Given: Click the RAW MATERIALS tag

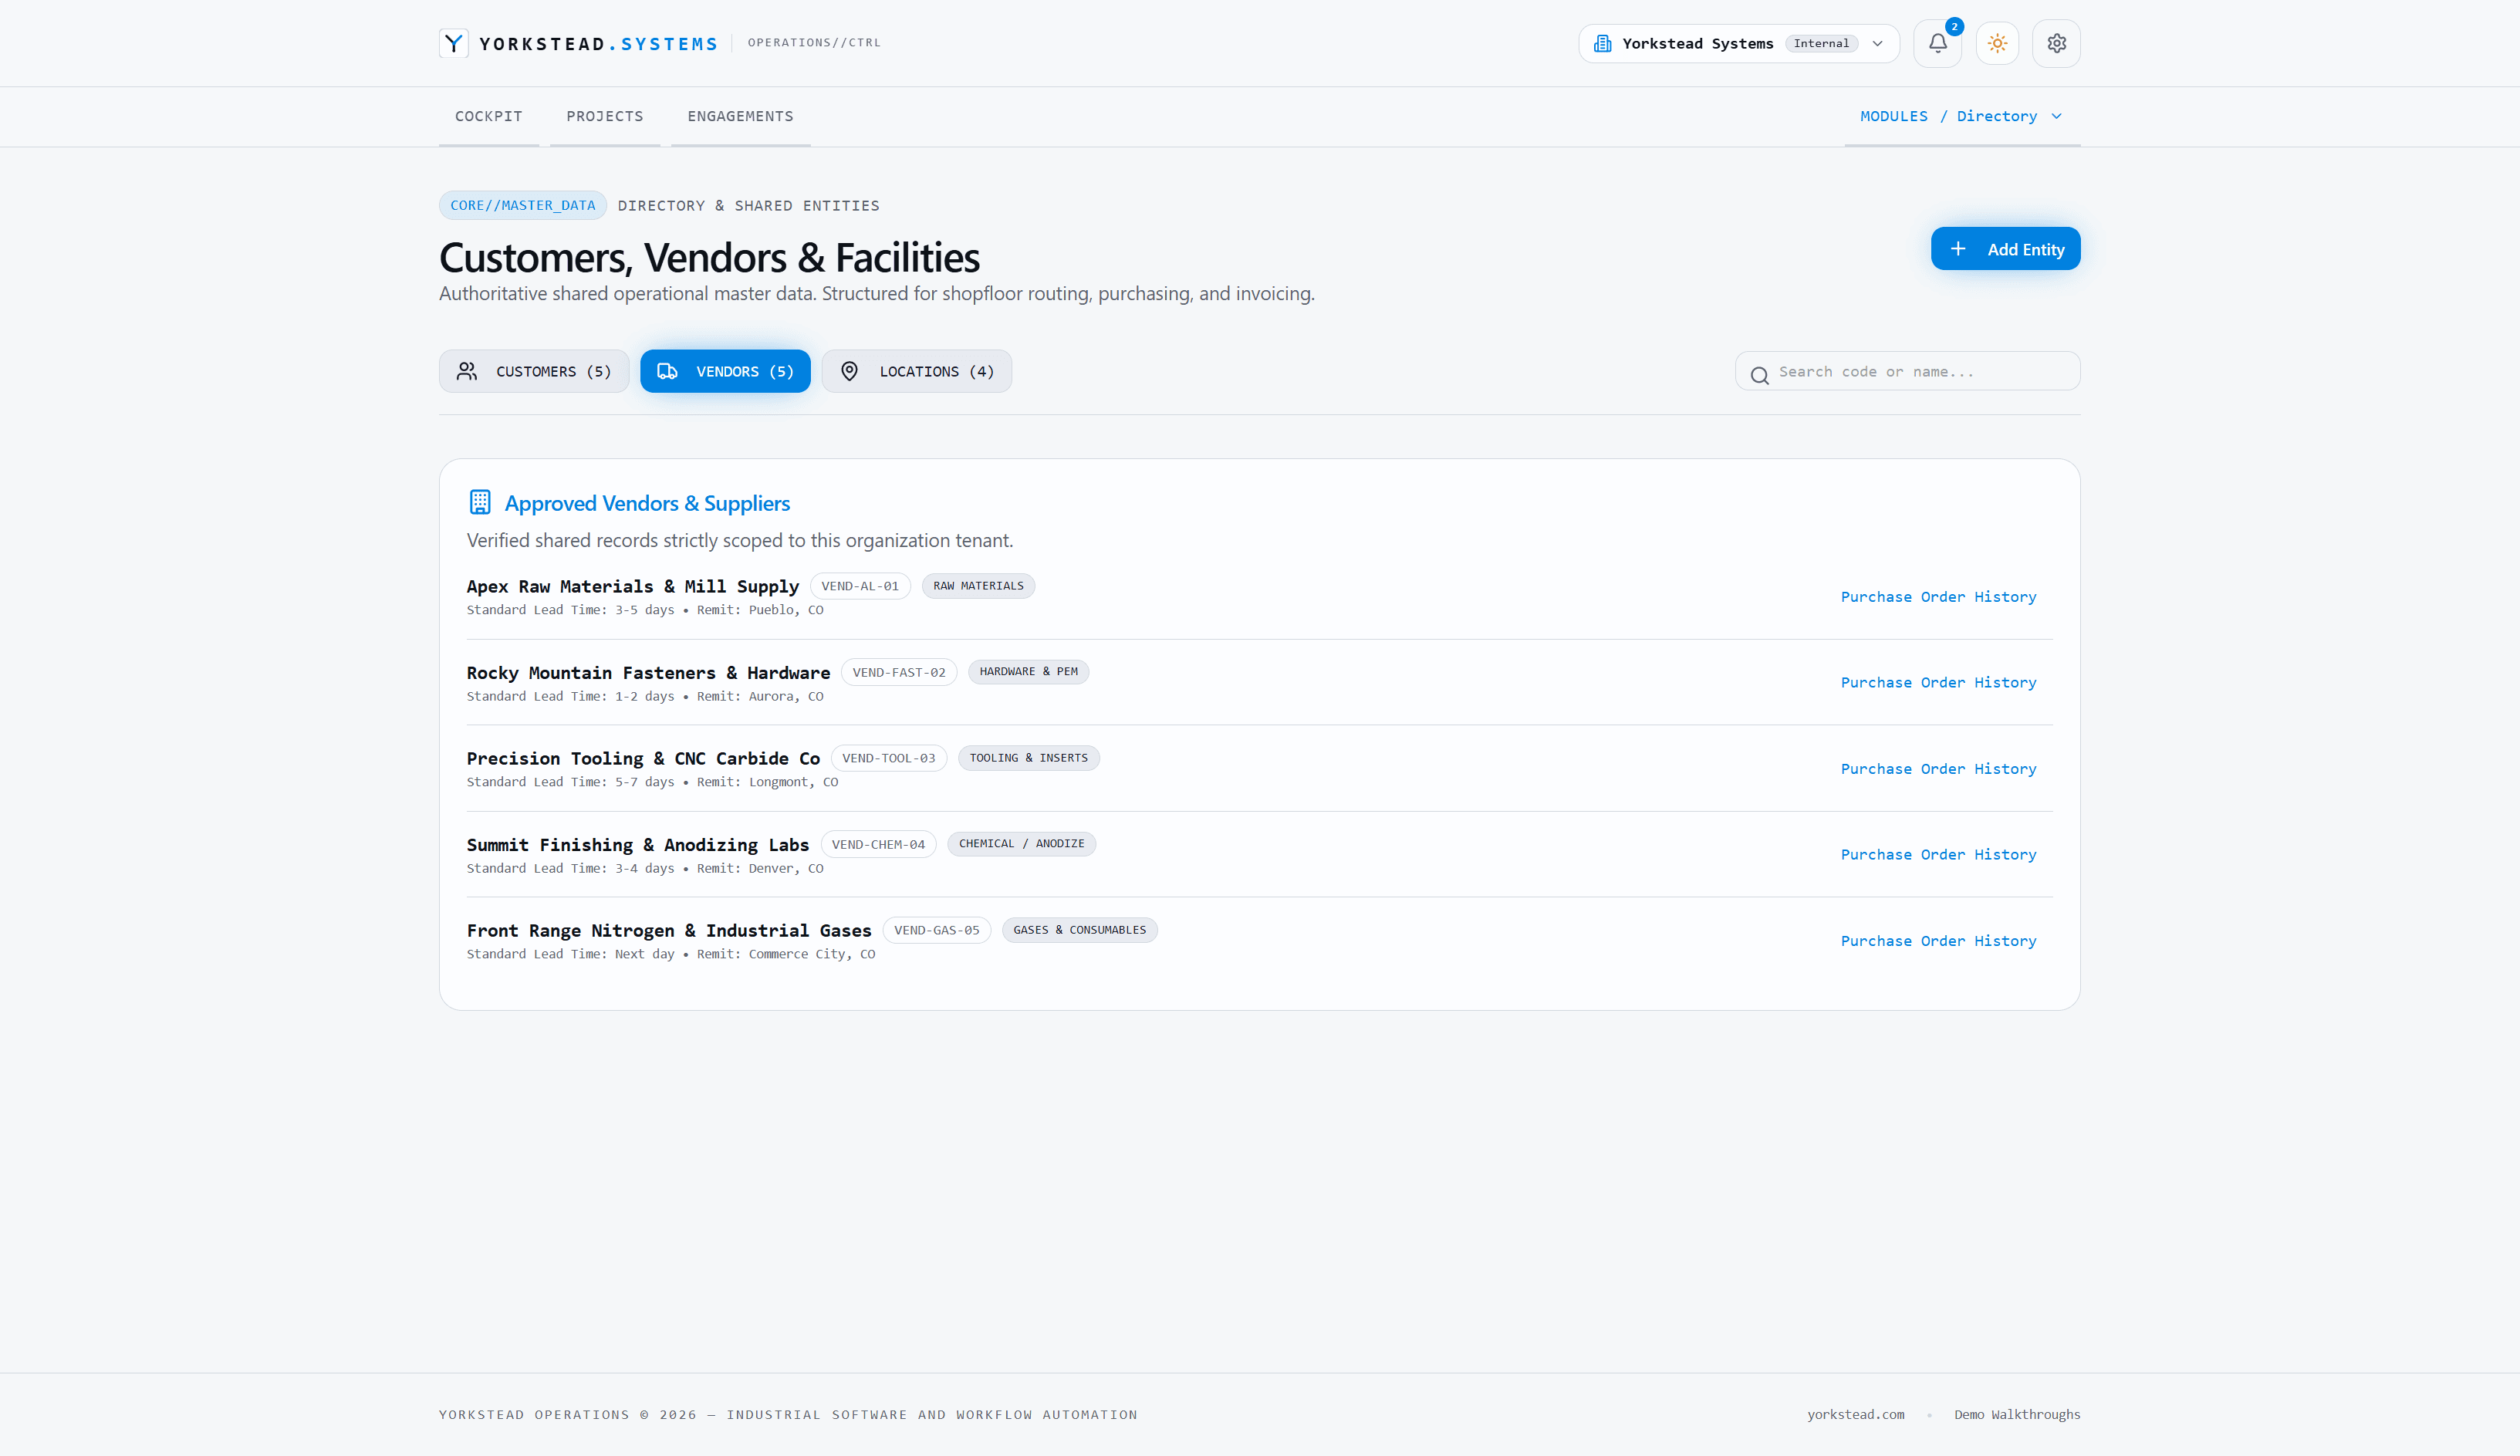Looking at the screenshot, I should (x=978, y=586).
